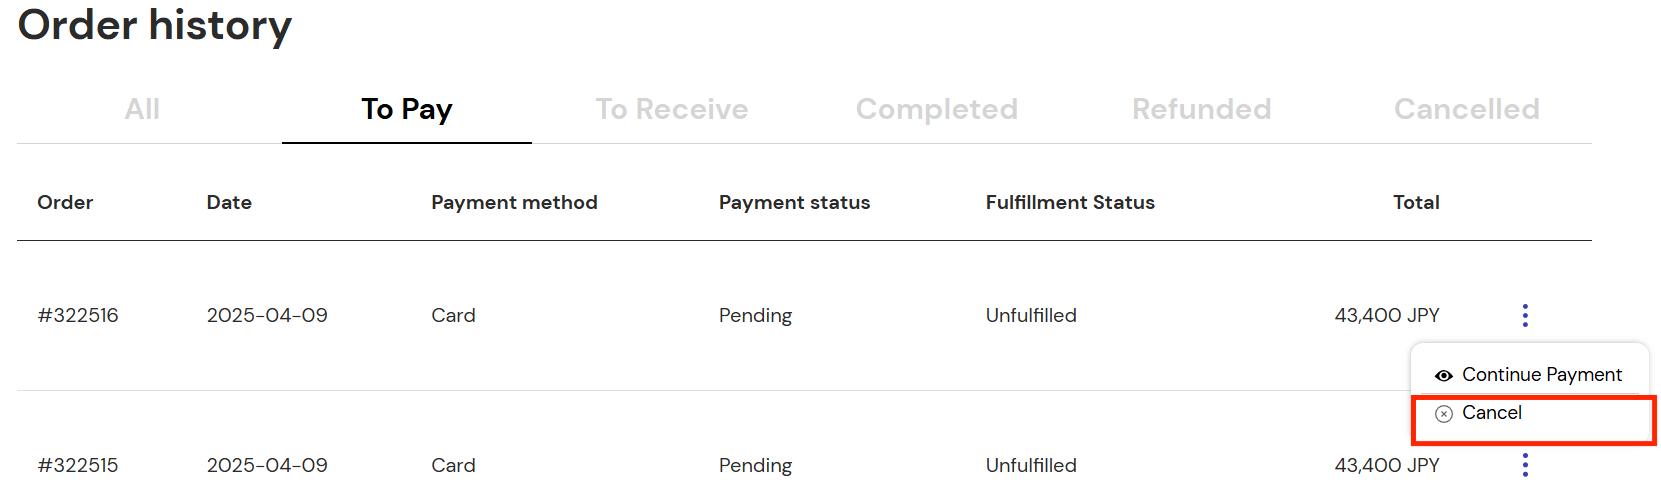Switch to the All tab
Viewport: 1661px width, 493px height.
coord(142,109)
